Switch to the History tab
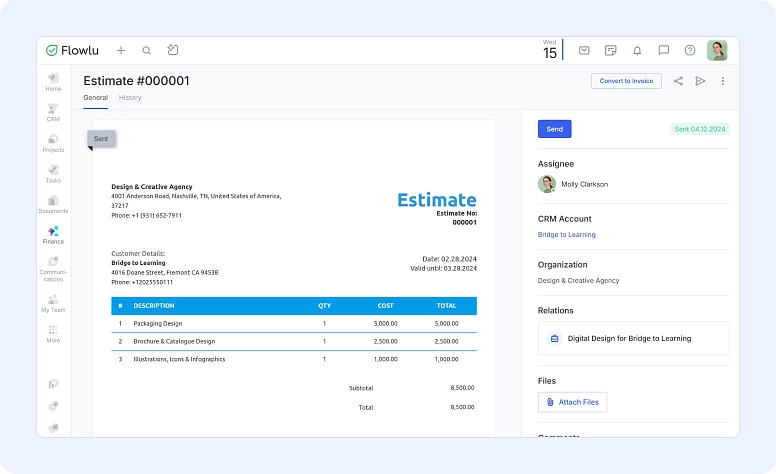This screenshot has width=776, height=474. point(130,98)
